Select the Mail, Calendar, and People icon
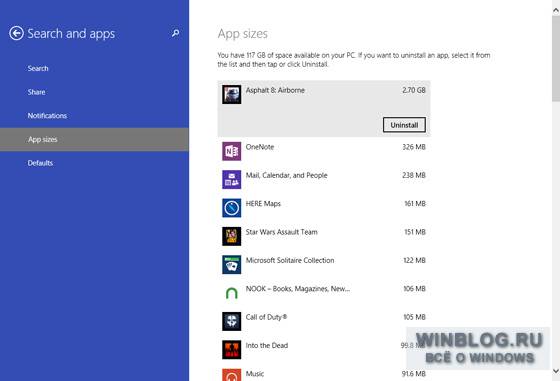 pos(231,180)
